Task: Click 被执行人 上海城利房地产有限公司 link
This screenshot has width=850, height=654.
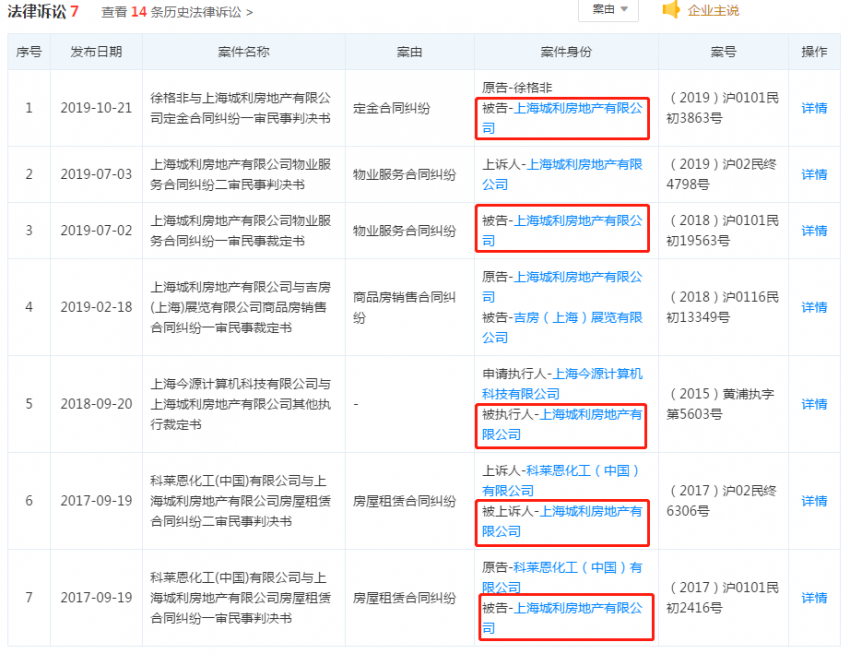Action: pos(562,424)
